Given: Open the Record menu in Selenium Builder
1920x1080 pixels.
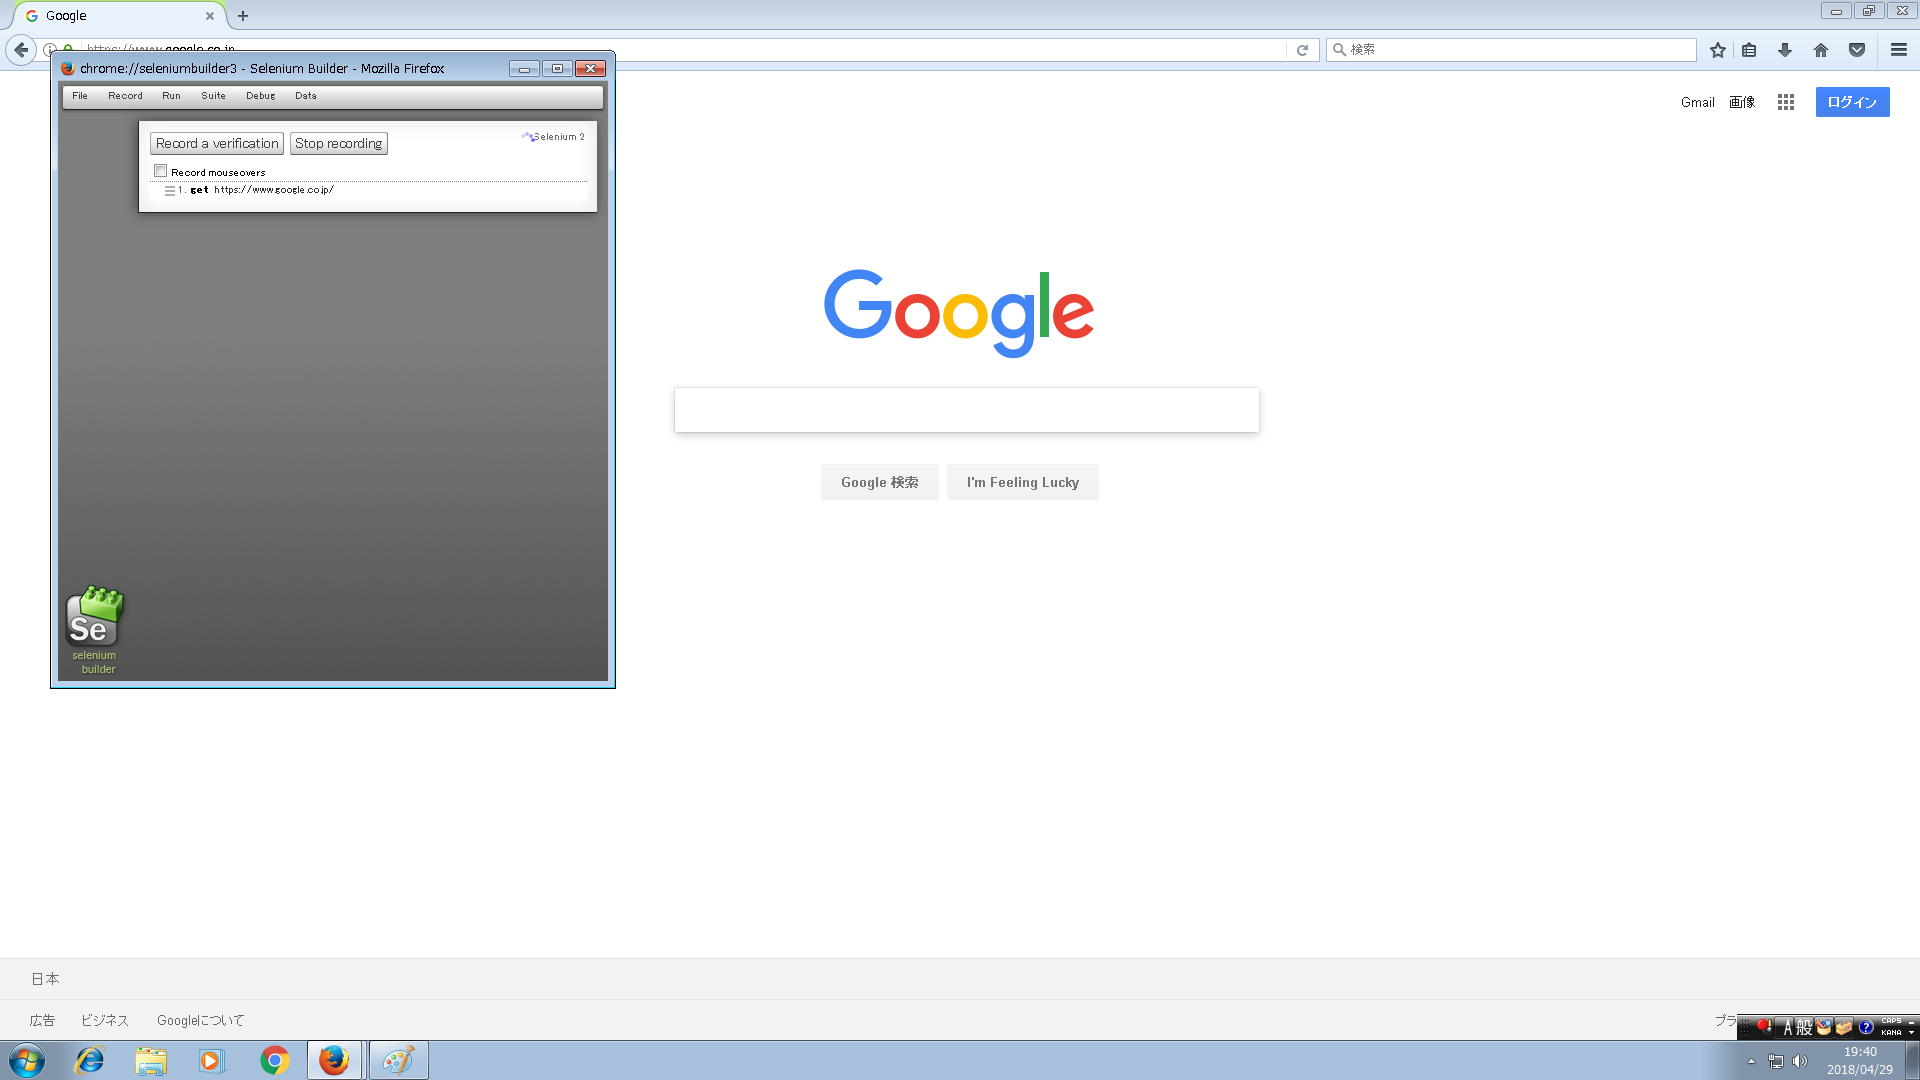Looking at the screenshot, I should (125, 96).
